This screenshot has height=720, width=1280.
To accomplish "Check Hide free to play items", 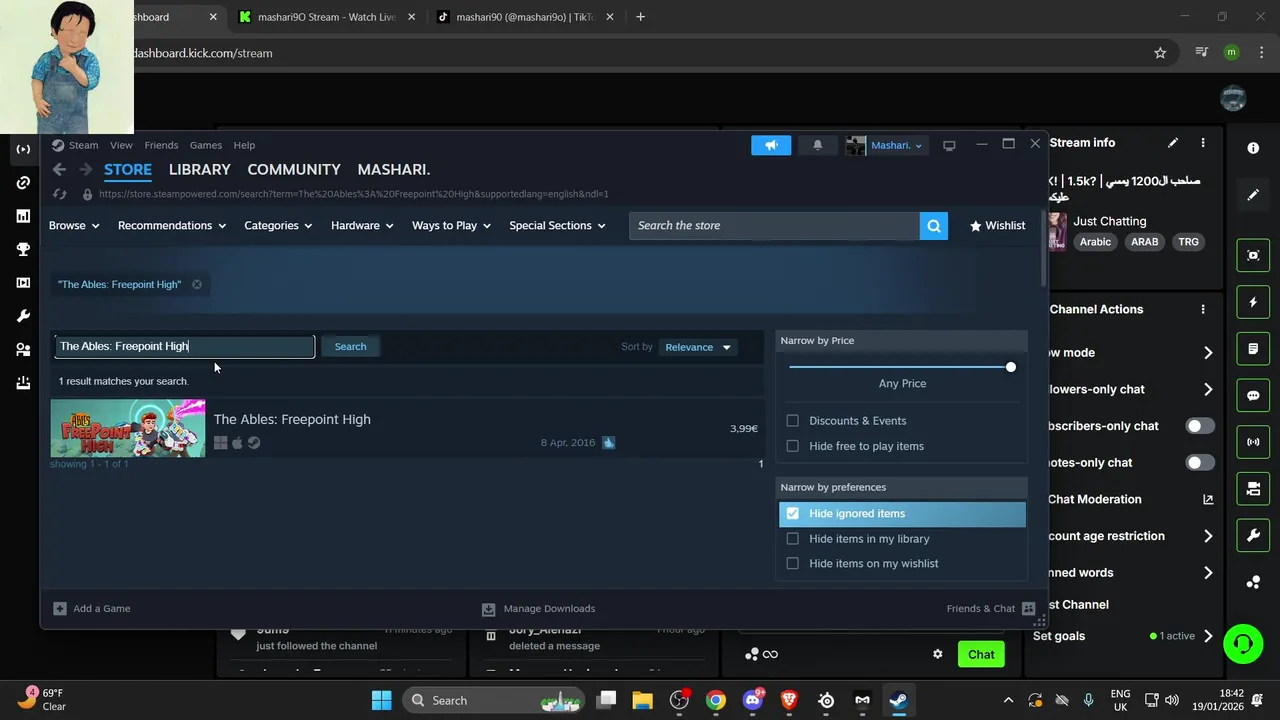I will [x=793, y=446].
